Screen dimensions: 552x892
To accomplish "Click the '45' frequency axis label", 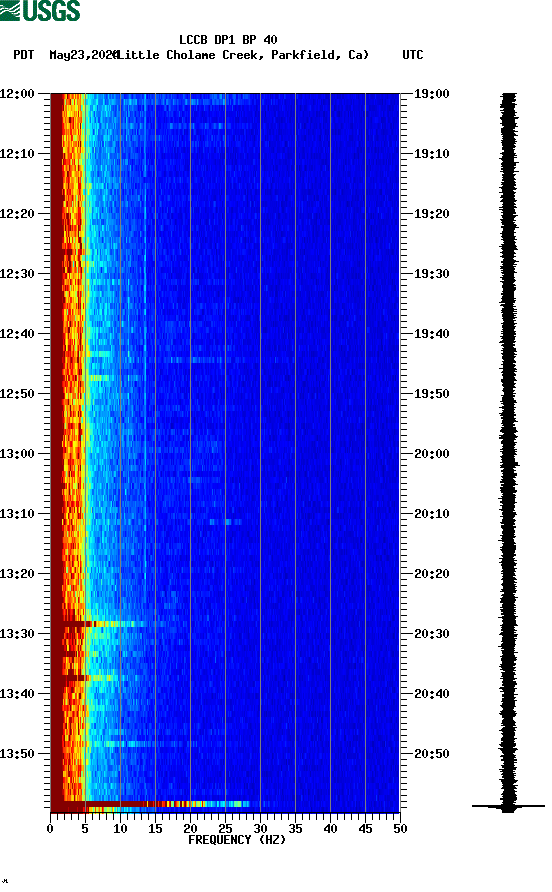I will (x=365, y=829).
